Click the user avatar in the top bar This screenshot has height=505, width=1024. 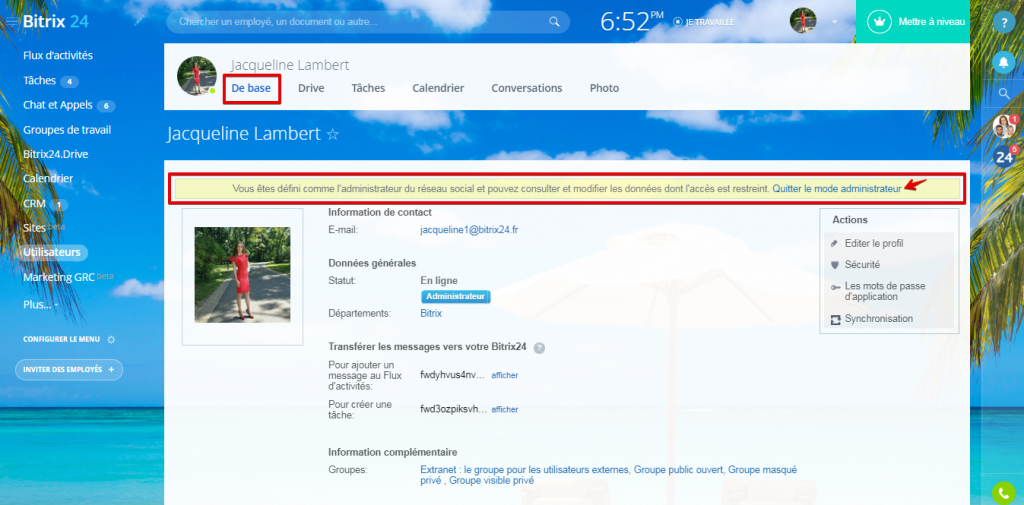point(803,21)
